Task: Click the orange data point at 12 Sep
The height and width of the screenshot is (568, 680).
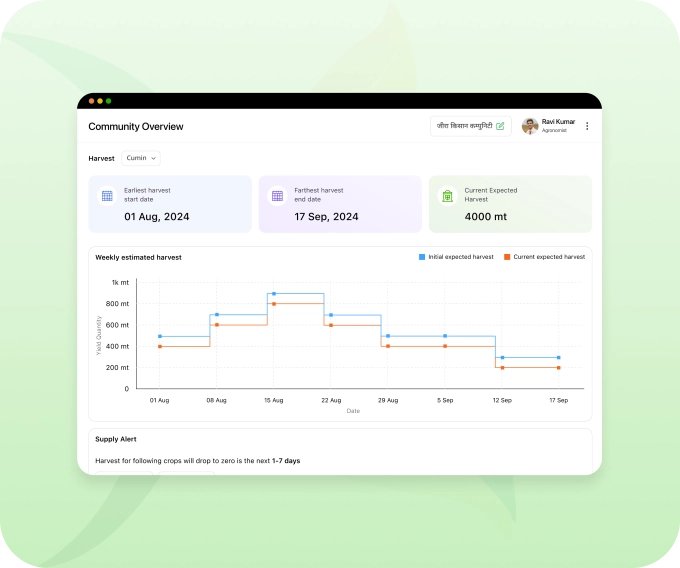Action: pyautogui.click(x=502, y=368)
